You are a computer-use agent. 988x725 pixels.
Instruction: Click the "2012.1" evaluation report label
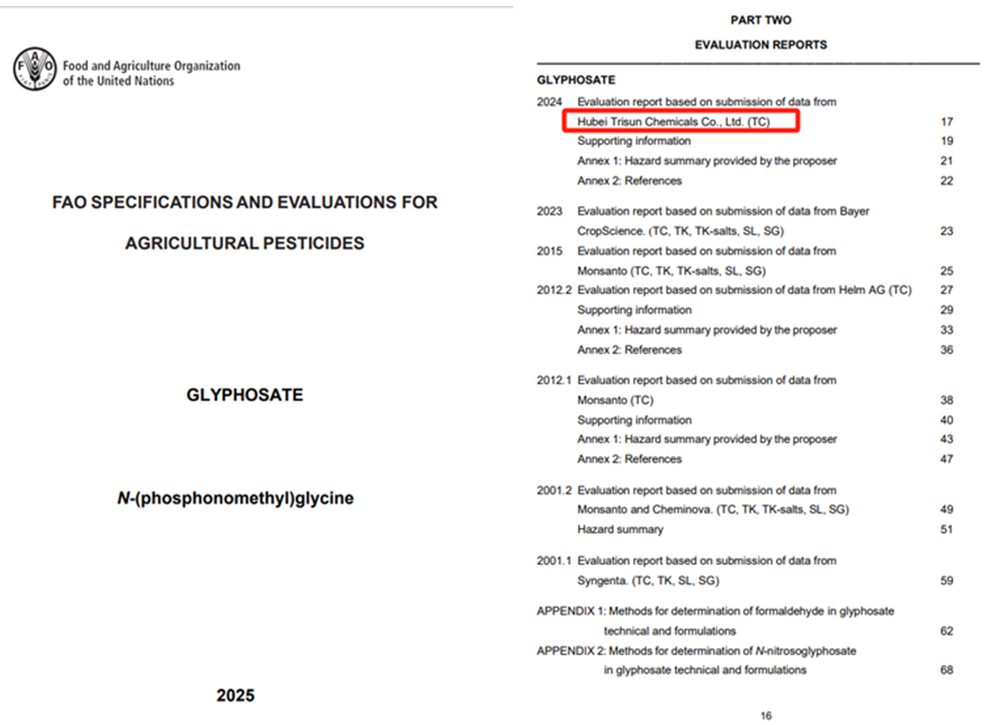click(554, 380)
